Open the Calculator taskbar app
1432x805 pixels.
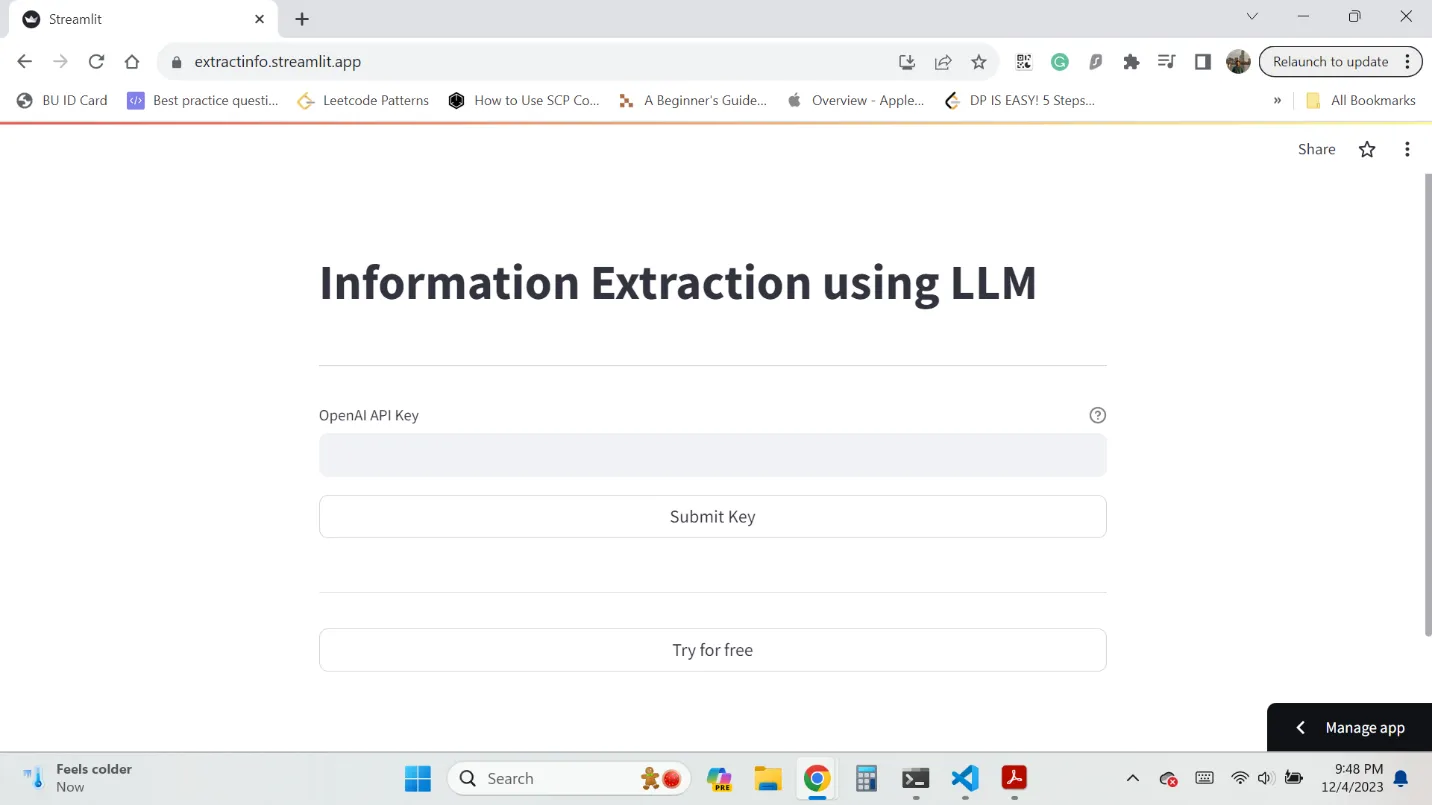[x=866, y=778]
